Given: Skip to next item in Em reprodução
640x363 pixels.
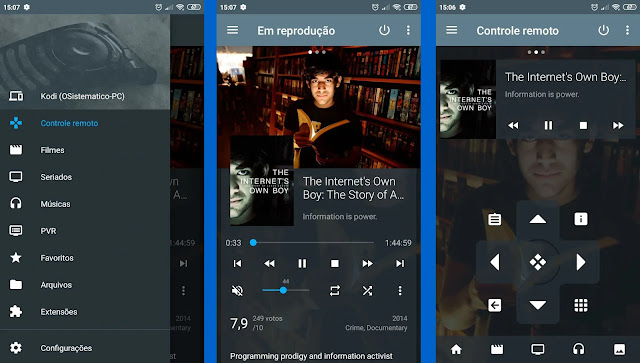Looking at the screenshot, I should 400,264.
